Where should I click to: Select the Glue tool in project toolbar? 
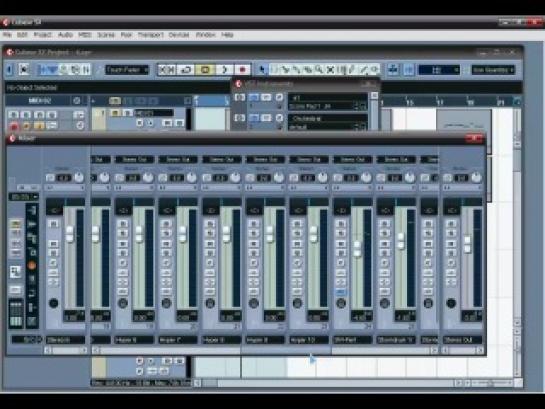296,69
